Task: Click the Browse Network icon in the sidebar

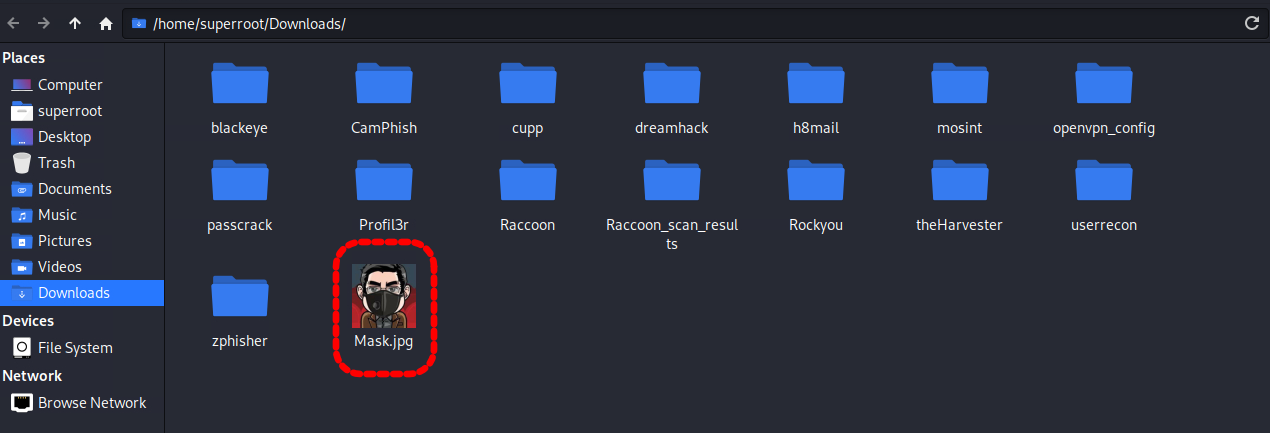Action: pyautogui.click(x=22, y=403)
